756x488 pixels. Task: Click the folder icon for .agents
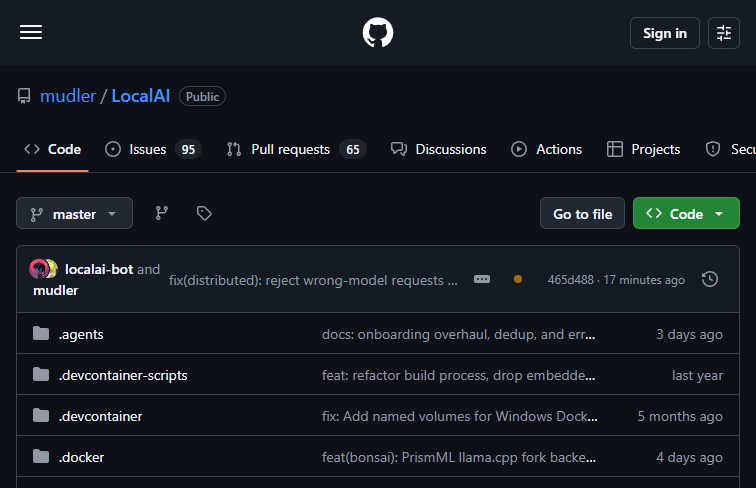(41, 333)
